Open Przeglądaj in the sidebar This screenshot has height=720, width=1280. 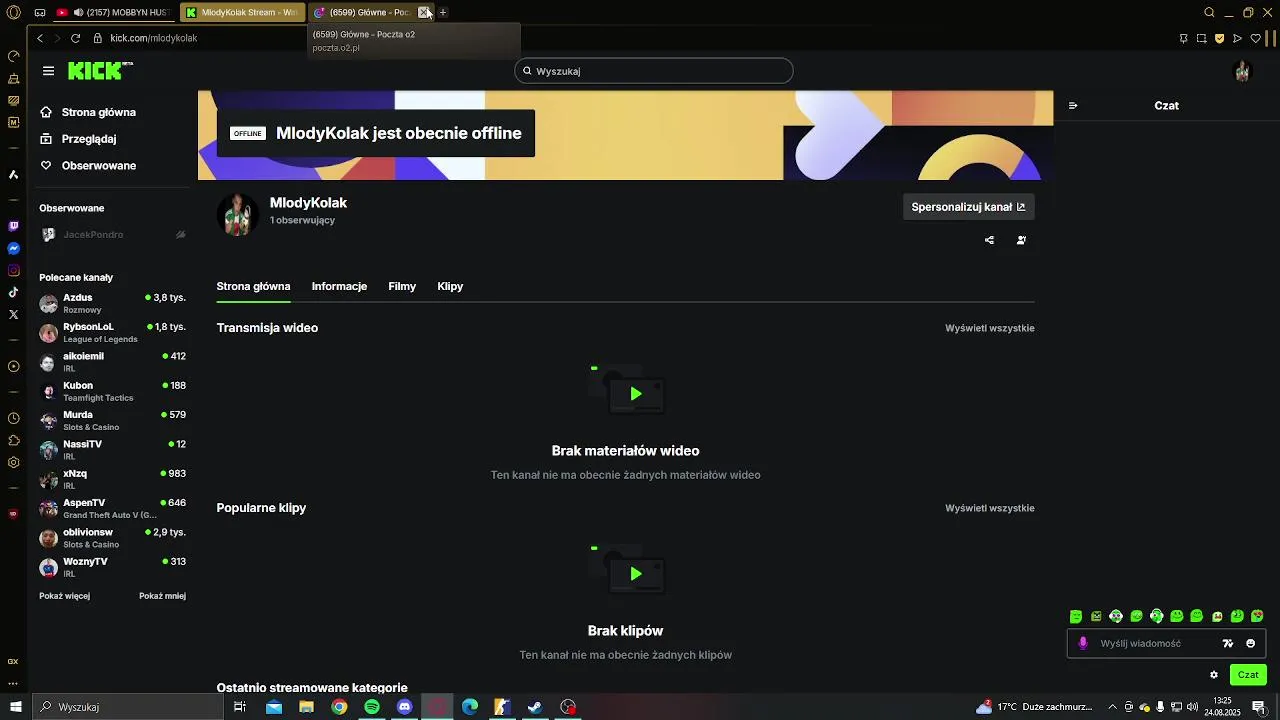(x=78, y=139)
